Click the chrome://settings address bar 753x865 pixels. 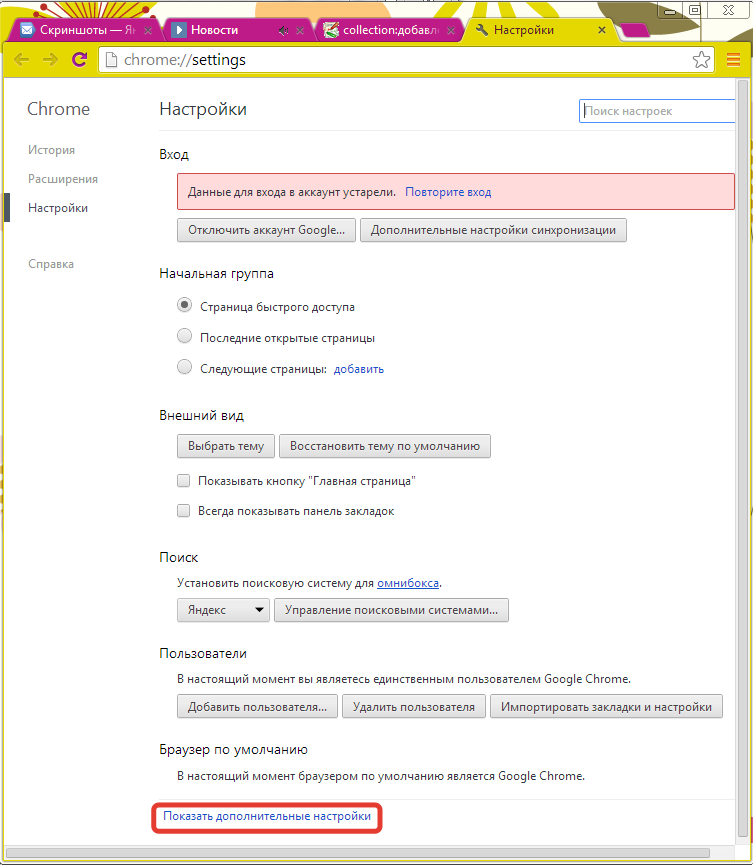pyautogui.click(x=405, y=60)
